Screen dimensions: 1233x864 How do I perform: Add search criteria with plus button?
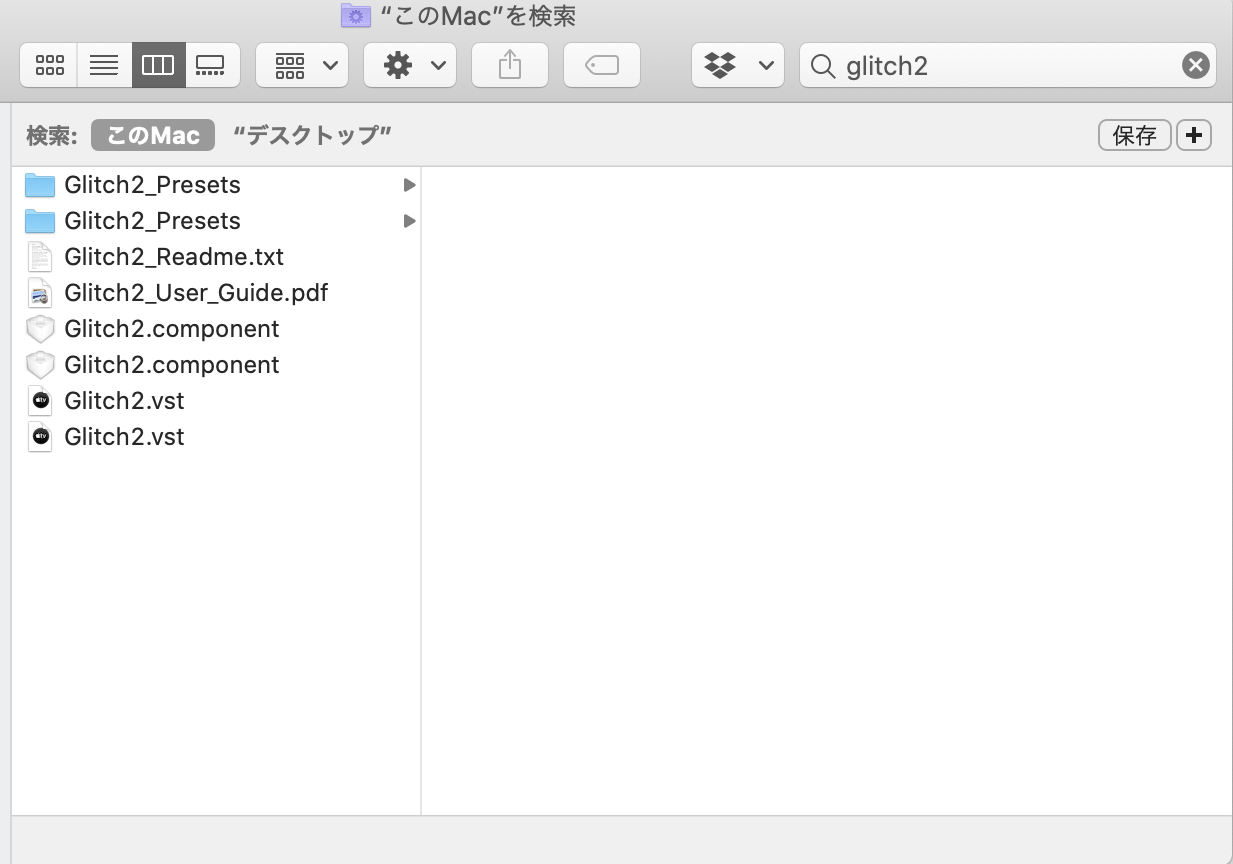click(1194, 135)
